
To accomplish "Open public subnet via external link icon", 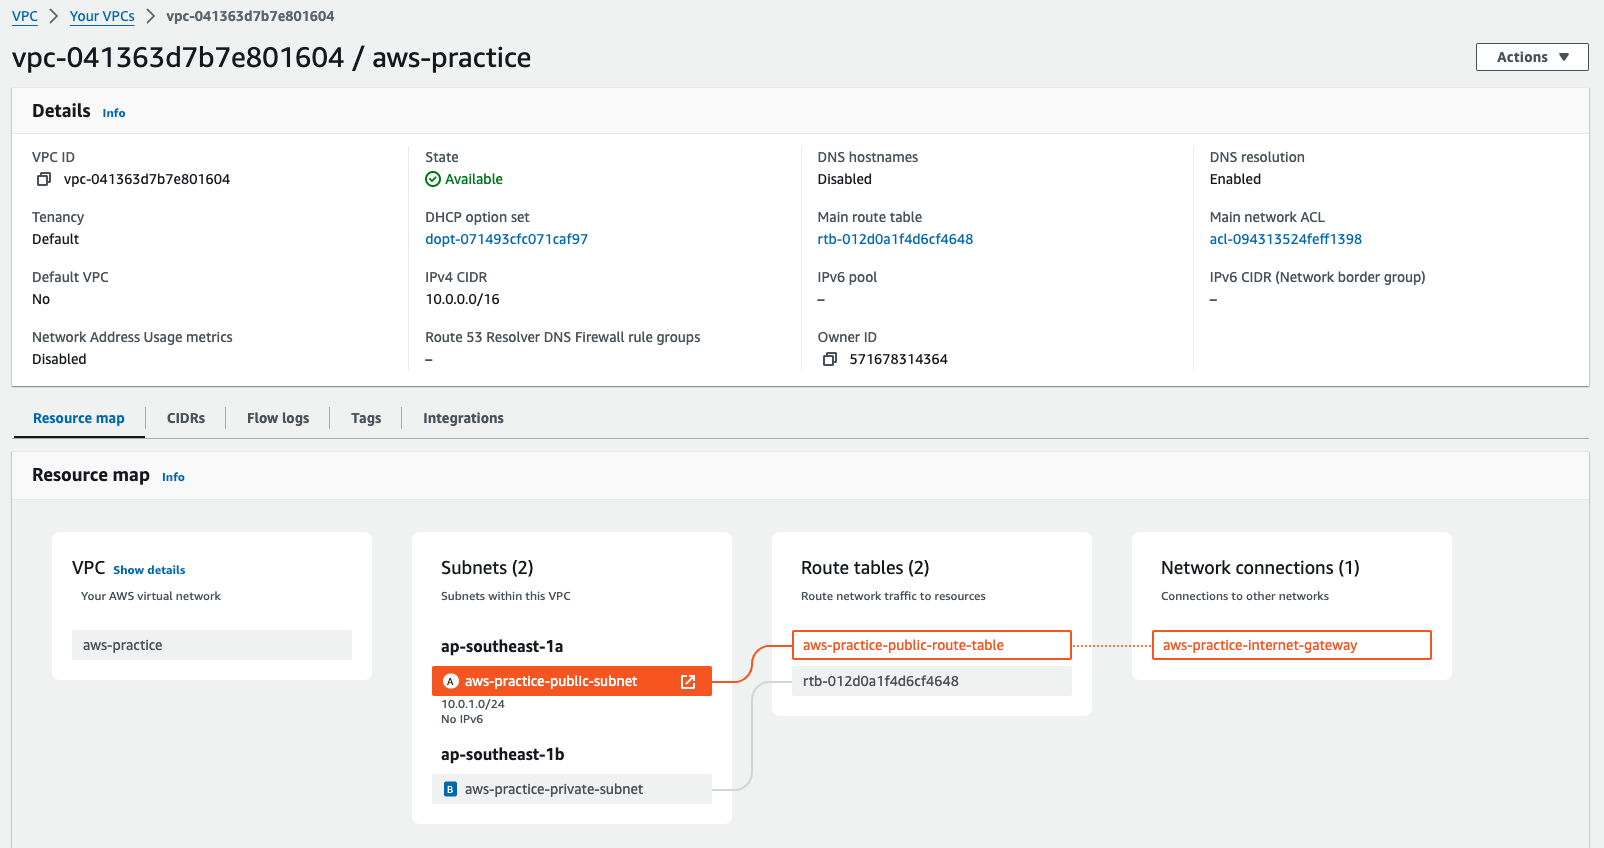I will pyautogui.click(x=688, y=681).
